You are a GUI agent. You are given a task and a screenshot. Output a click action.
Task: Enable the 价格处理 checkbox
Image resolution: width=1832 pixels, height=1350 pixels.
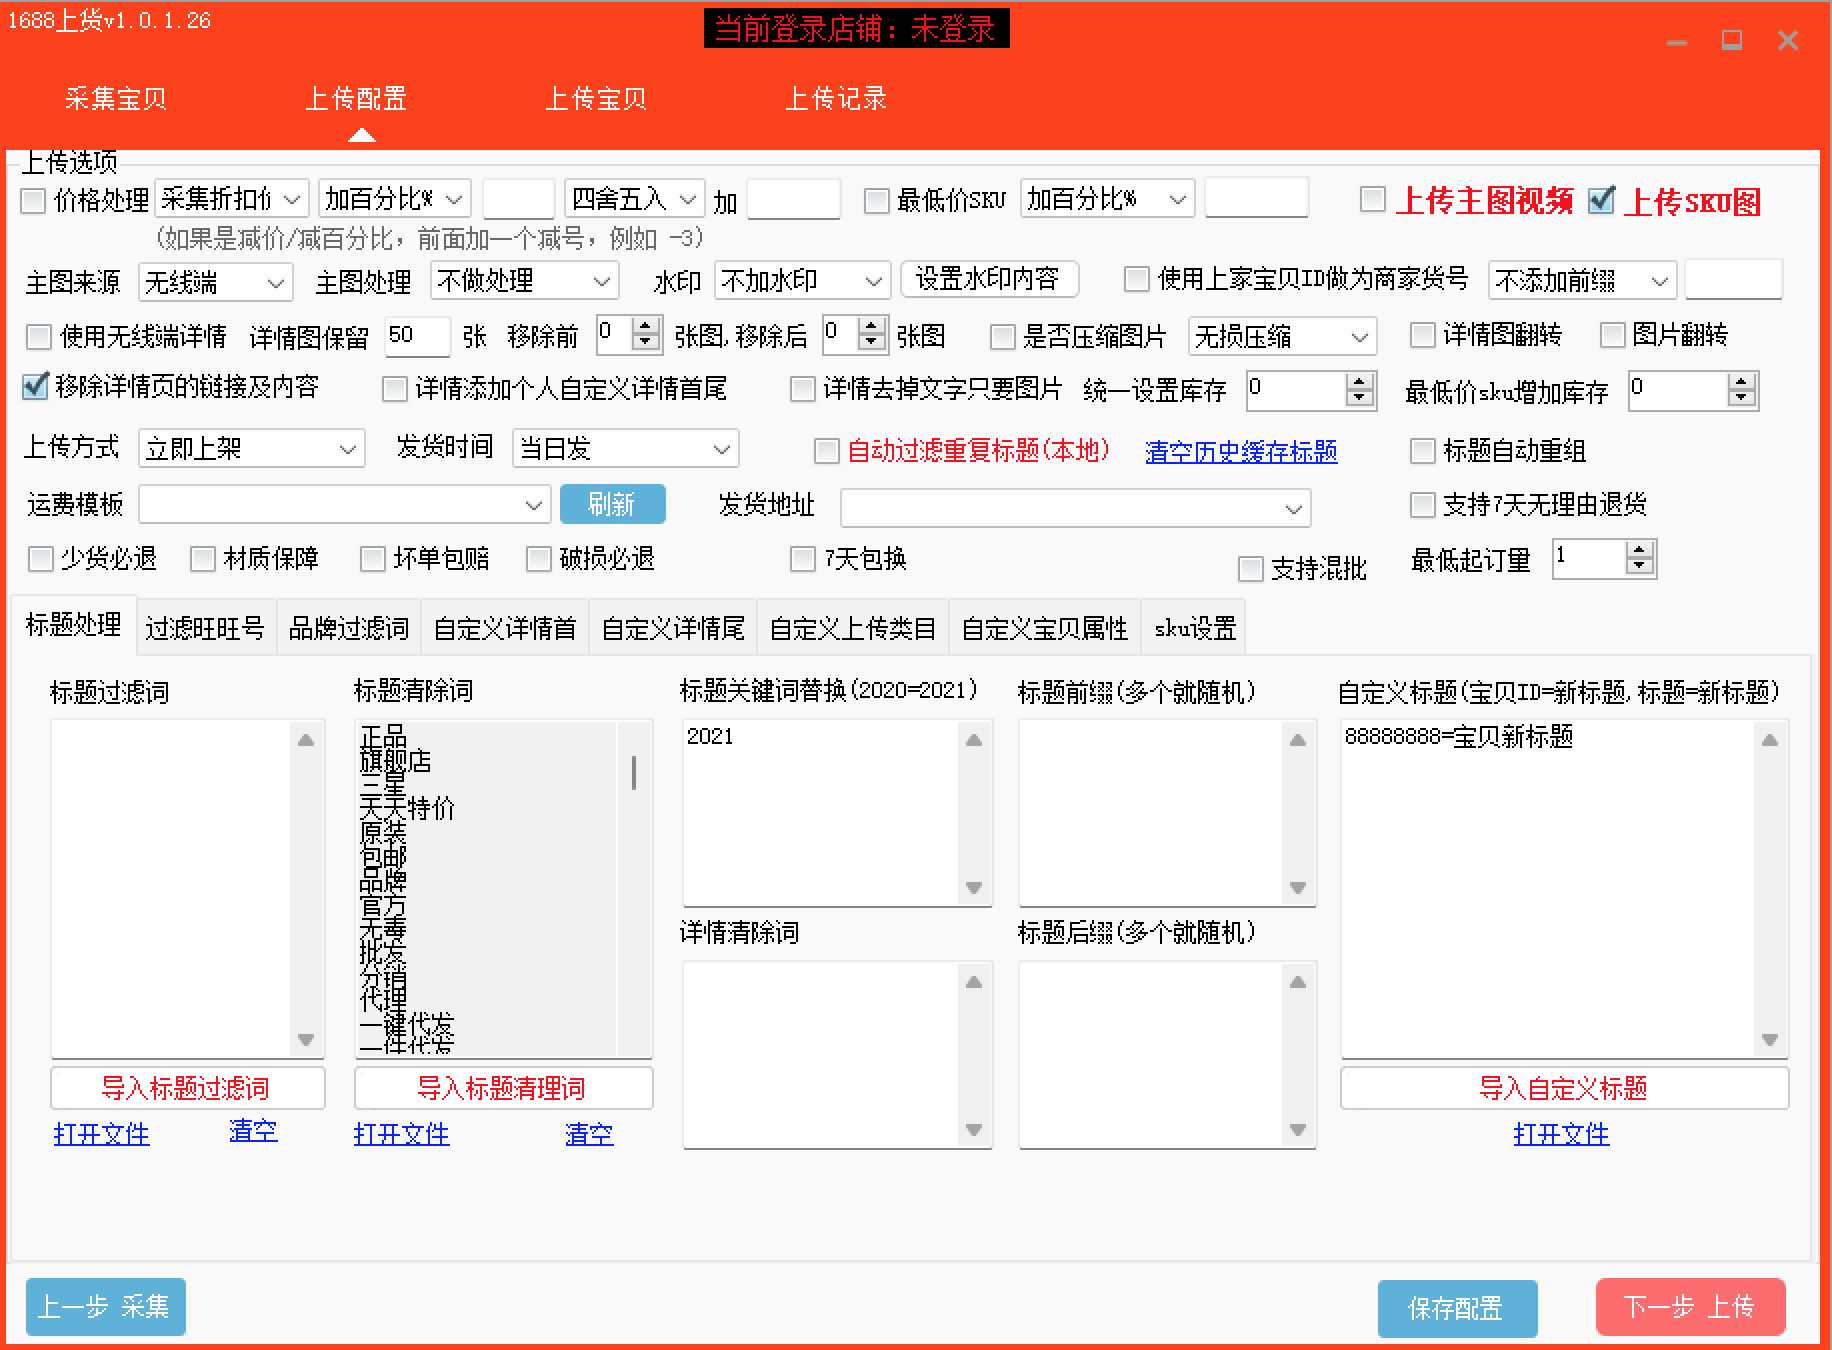33,201
